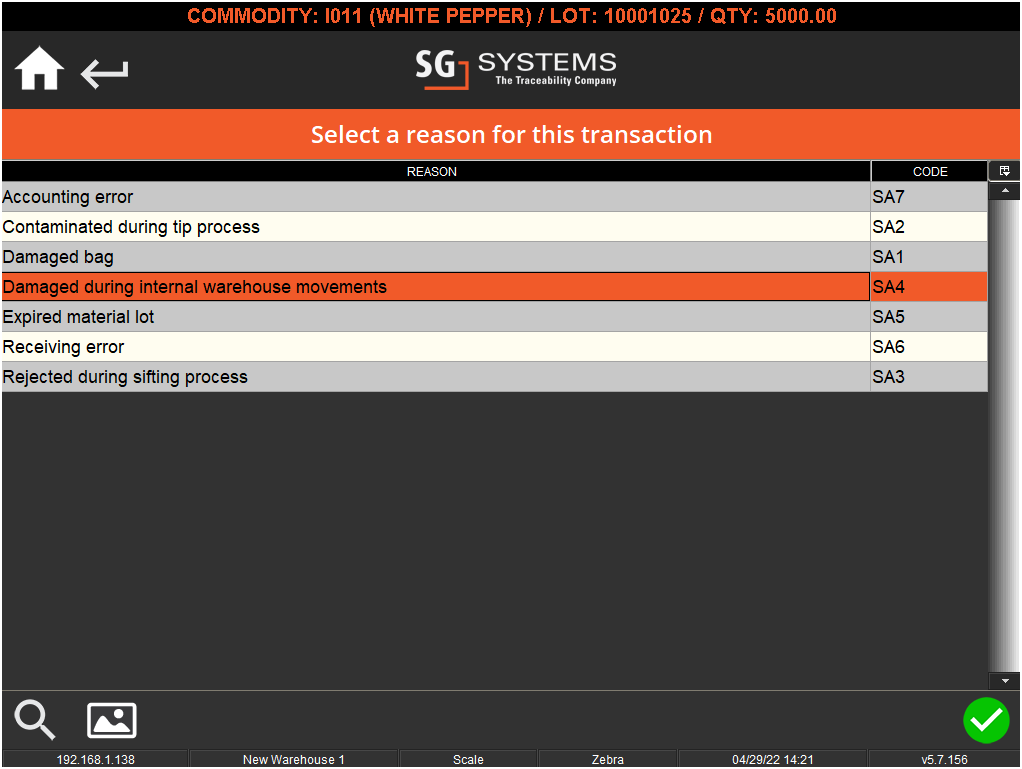This screenshot has height=769, width=1022.
Task: Confirm with the green checkmark button
Action: coord(986,720)
